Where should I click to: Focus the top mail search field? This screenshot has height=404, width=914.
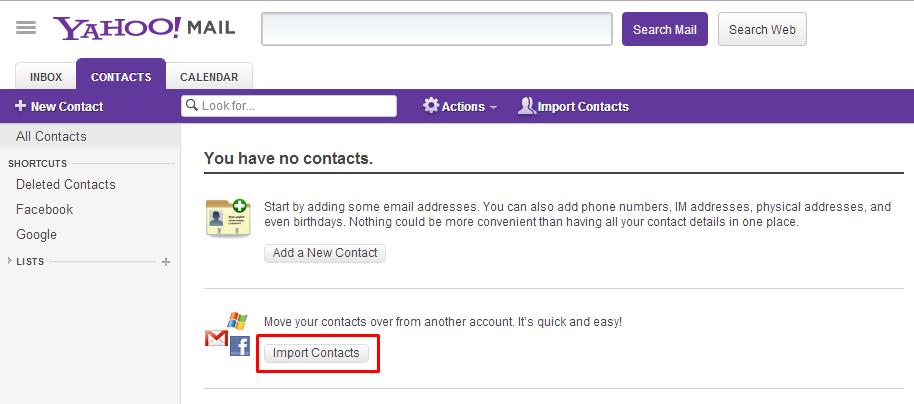point(437,29)
